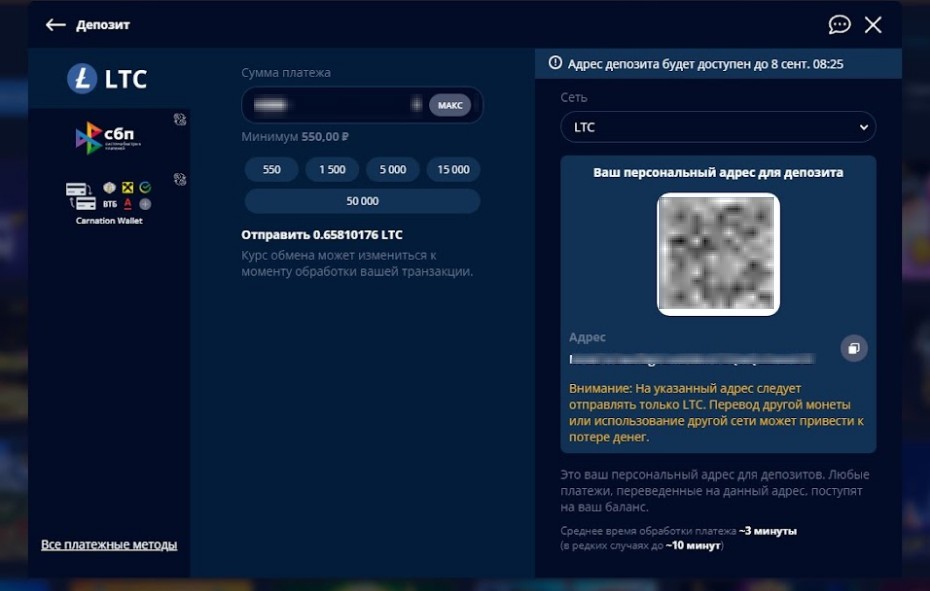Expand the Сеть network dropdown

point(718,127)
